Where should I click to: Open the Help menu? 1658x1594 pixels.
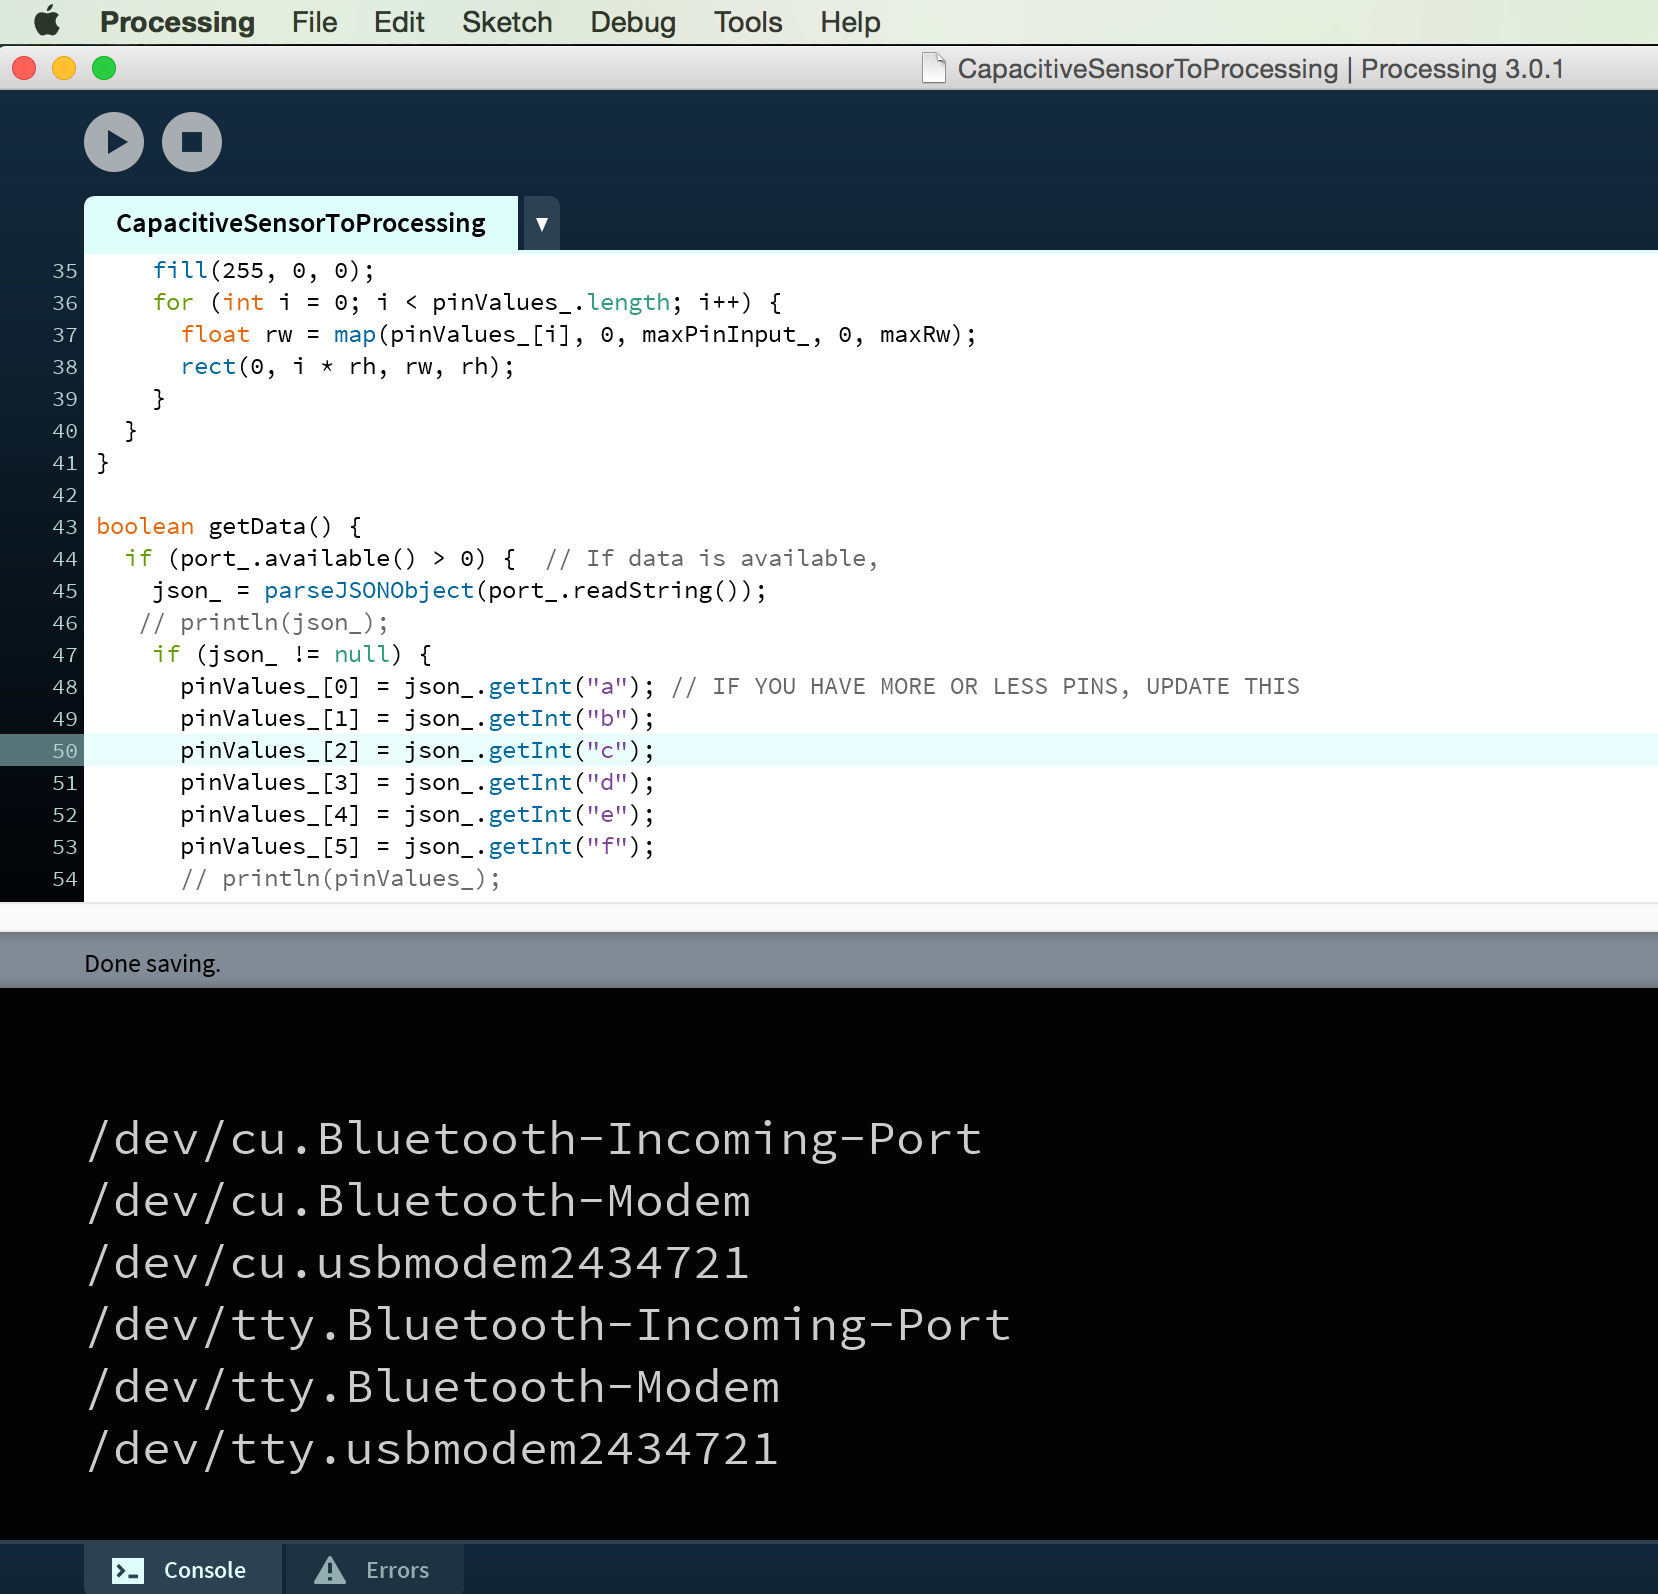click(x=850, y=22)
